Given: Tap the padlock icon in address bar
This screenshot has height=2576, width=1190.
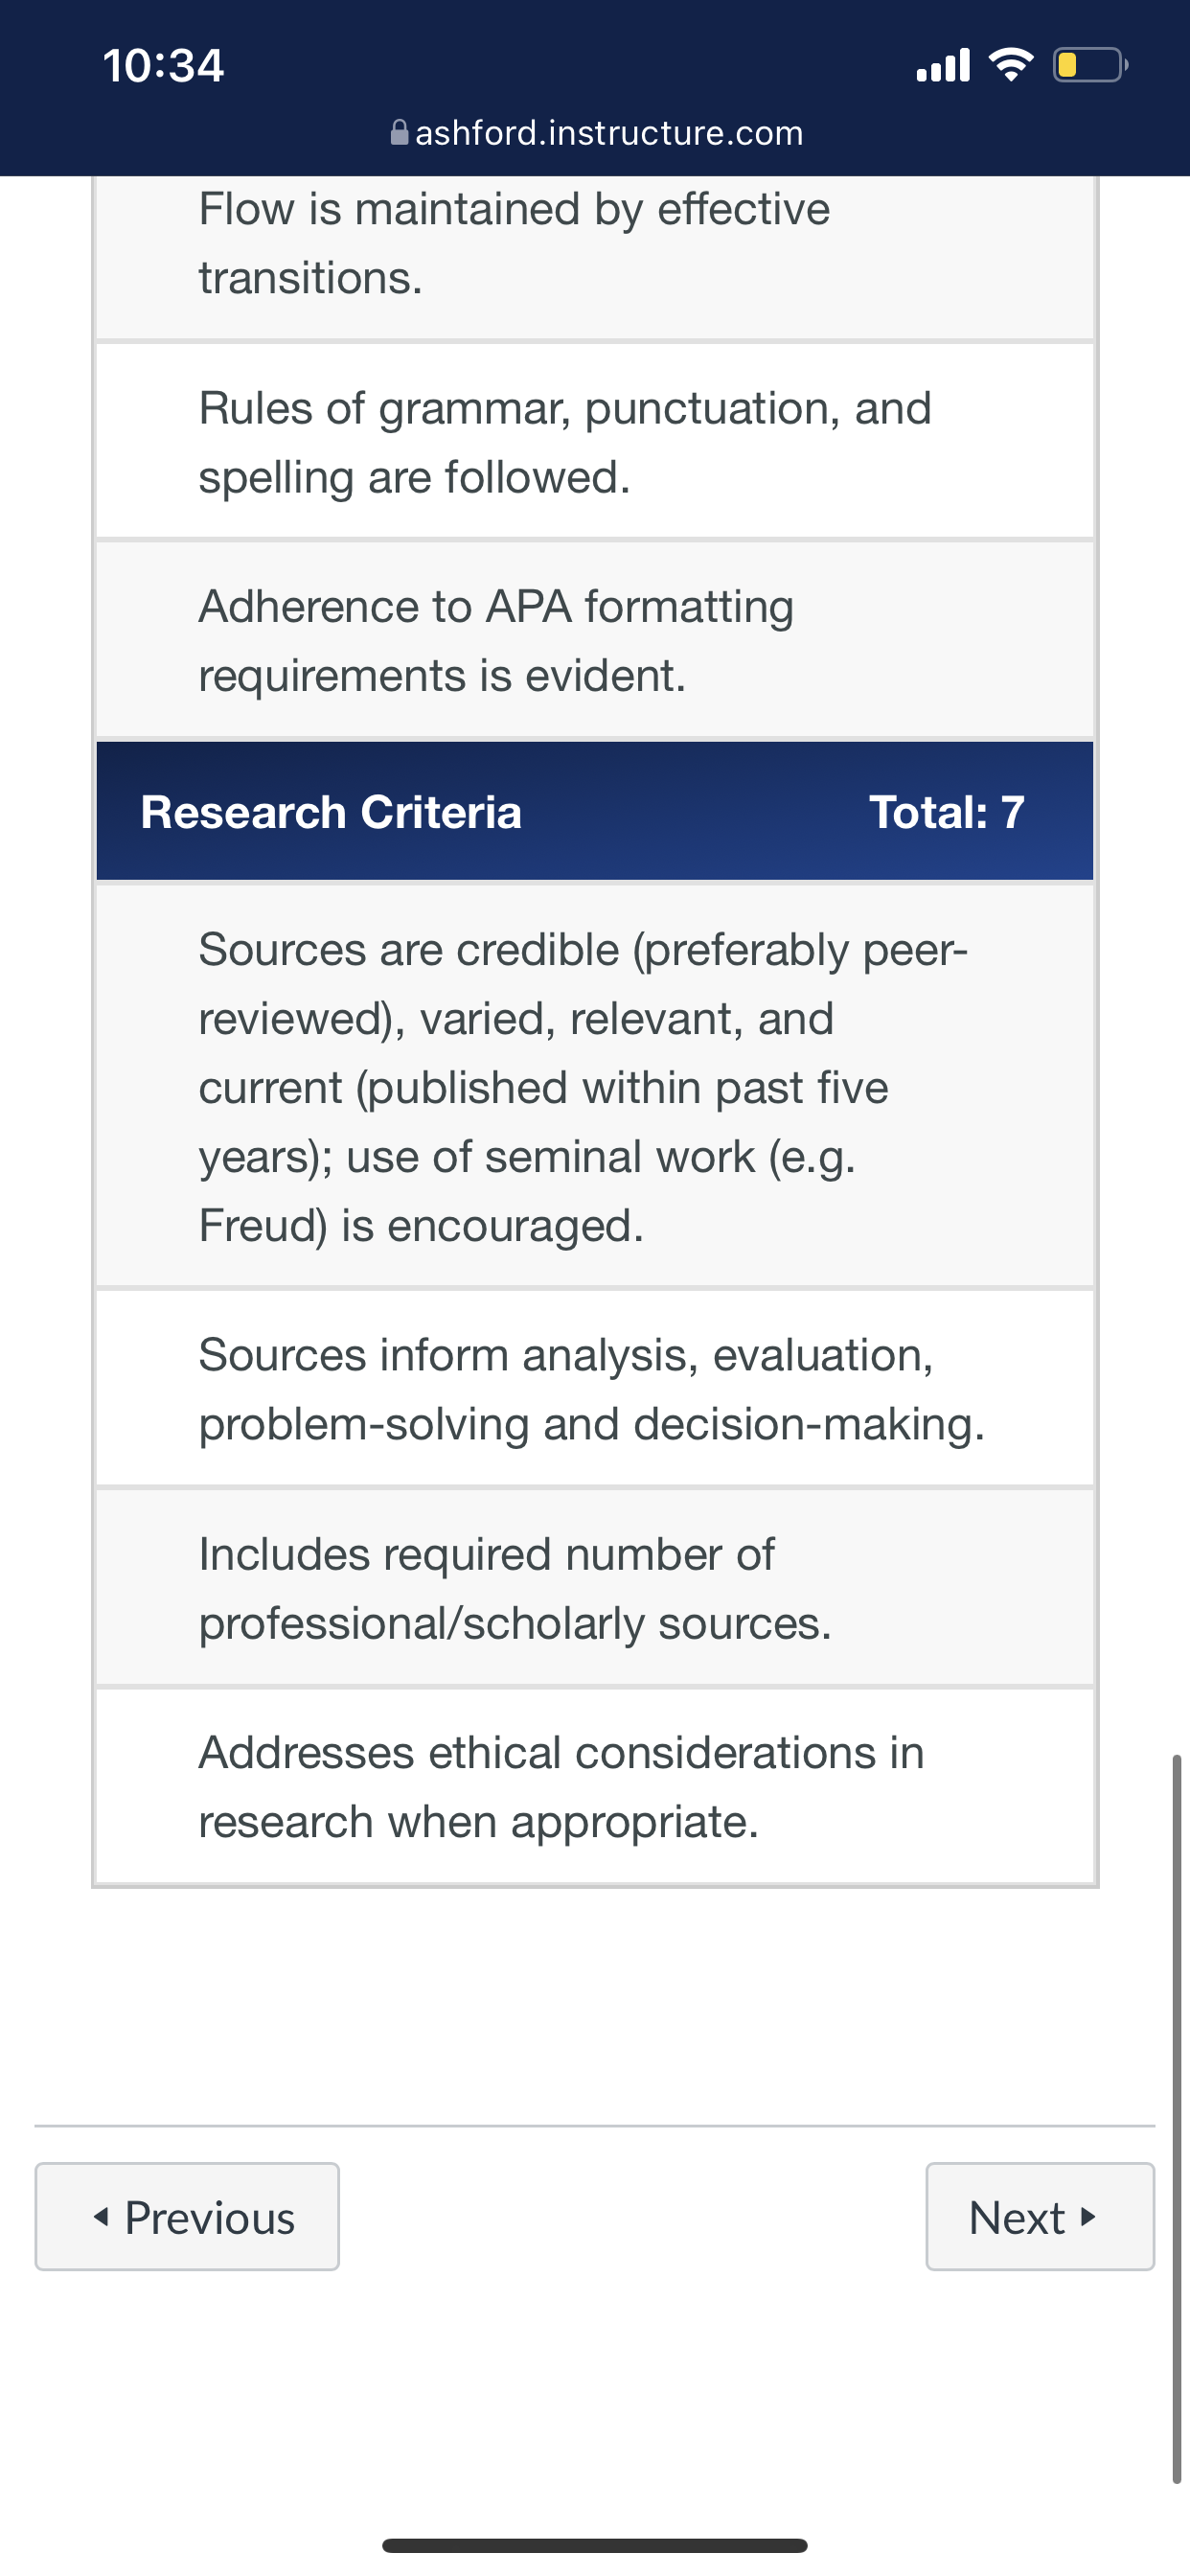Looking at the screenshot, I should pyautogui.click(x=399, y=132).
